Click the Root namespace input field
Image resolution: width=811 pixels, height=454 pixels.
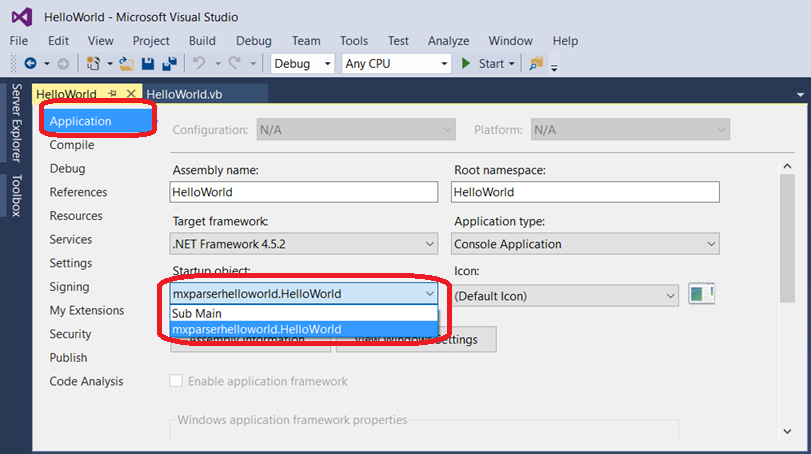(585, 192)
